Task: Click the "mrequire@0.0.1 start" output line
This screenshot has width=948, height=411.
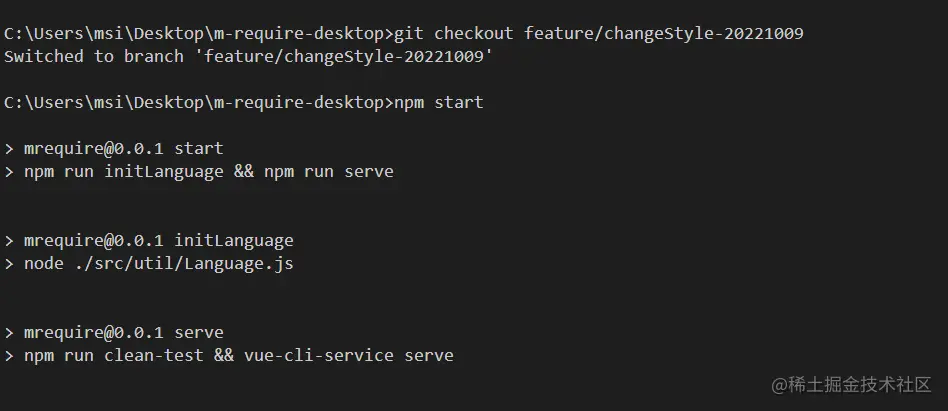Action: coord(124,149)
